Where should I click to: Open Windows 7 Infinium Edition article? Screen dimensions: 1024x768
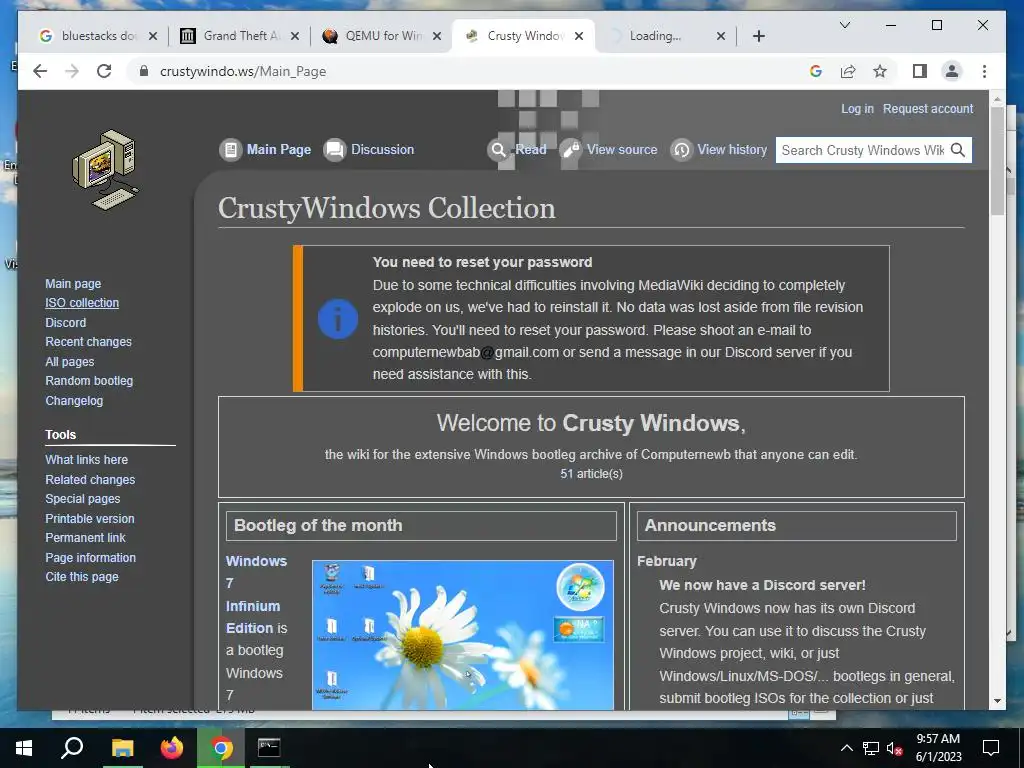coord(256,594)
